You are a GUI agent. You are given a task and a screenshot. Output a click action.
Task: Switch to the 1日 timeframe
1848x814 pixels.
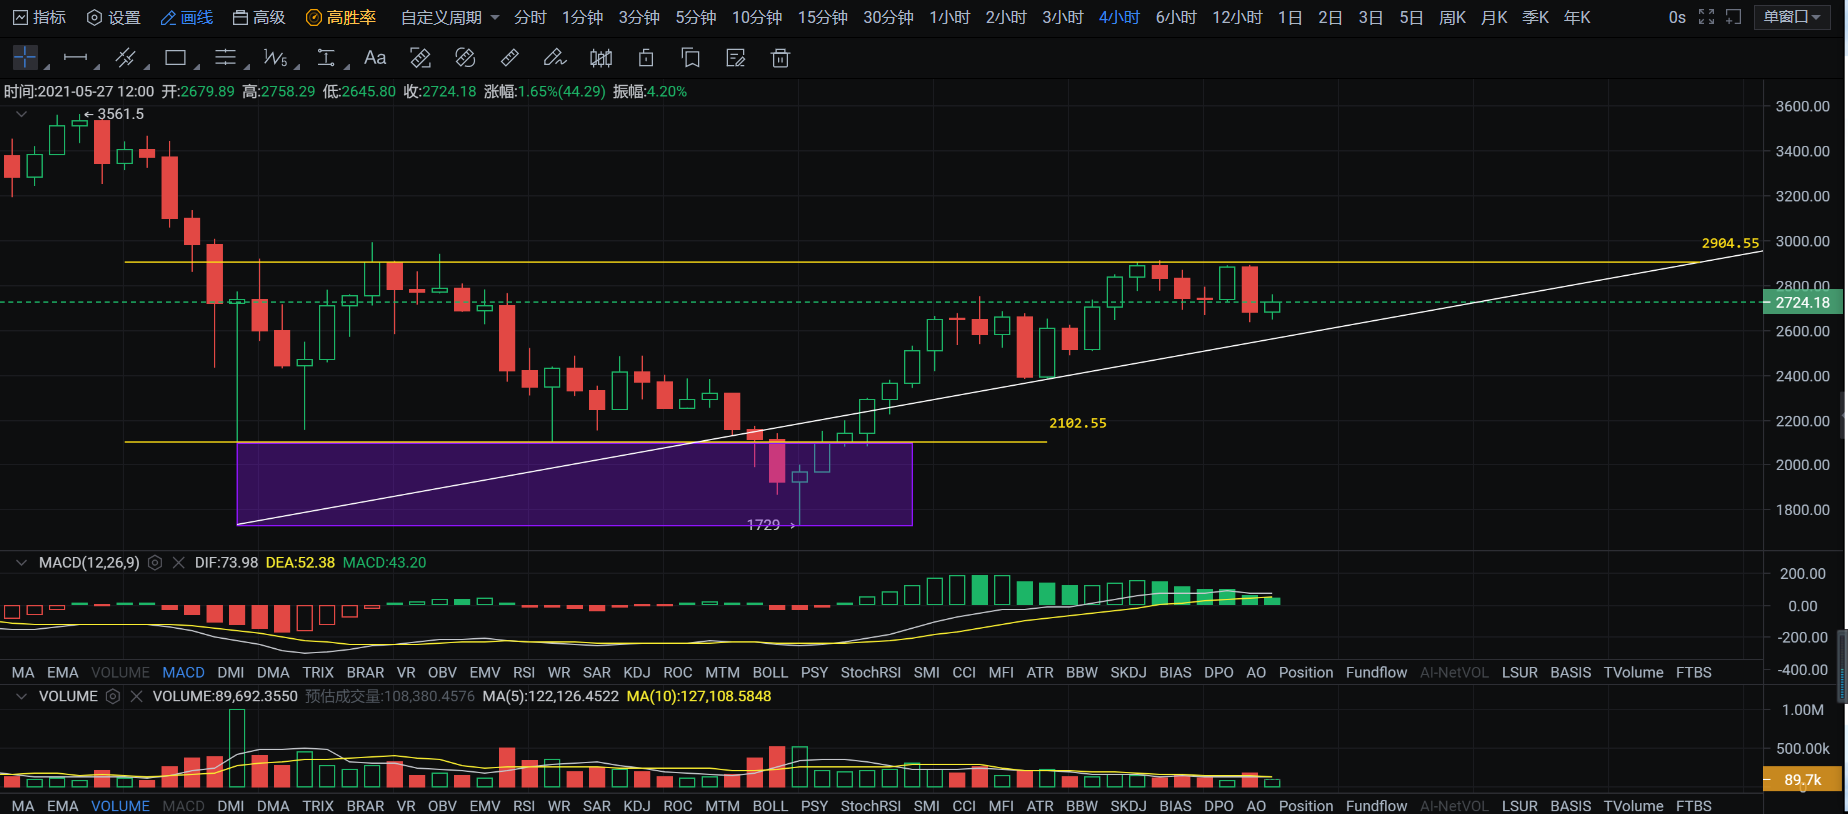1290,17
